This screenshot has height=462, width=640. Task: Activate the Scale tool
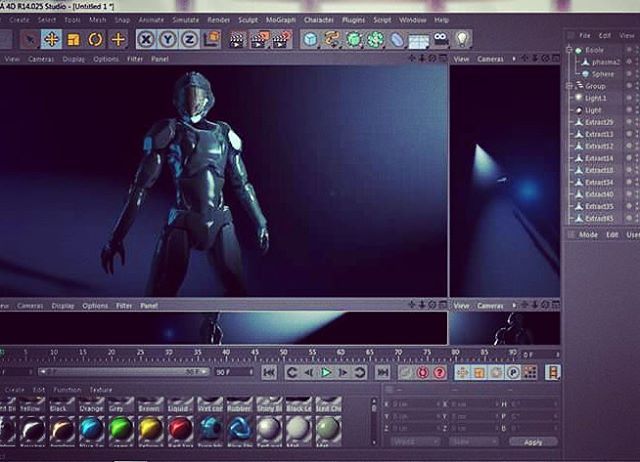click(x=73, y=40)
